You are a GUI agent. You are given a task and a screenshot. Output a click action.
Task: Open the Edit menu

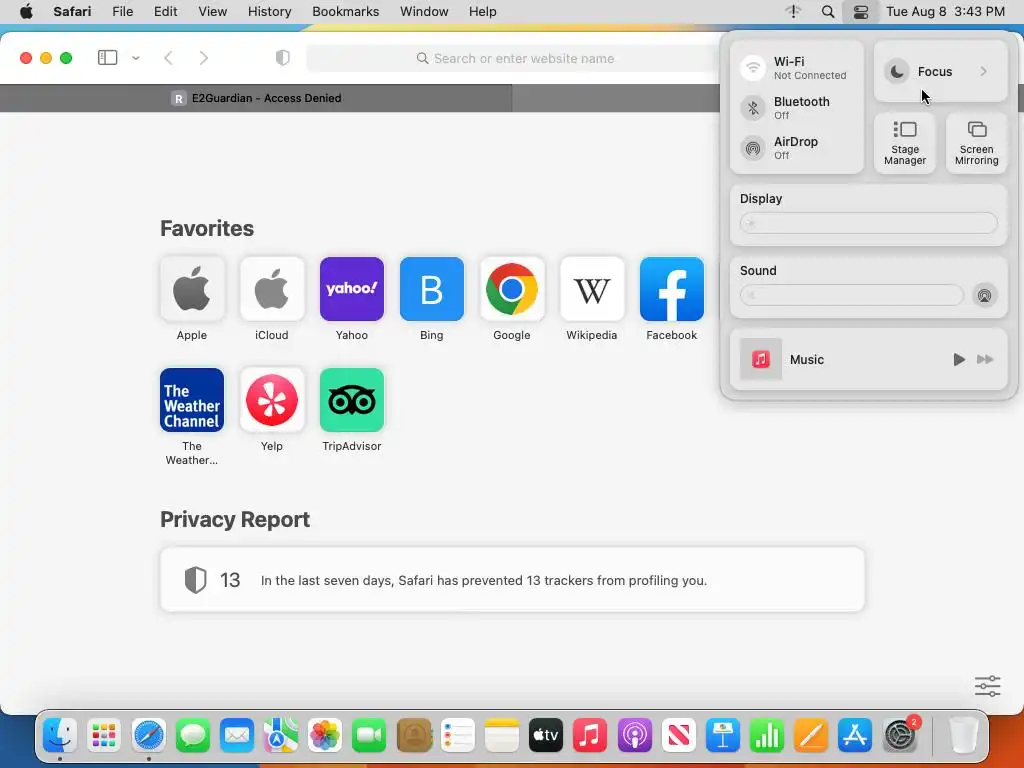[x=165, y=12]
